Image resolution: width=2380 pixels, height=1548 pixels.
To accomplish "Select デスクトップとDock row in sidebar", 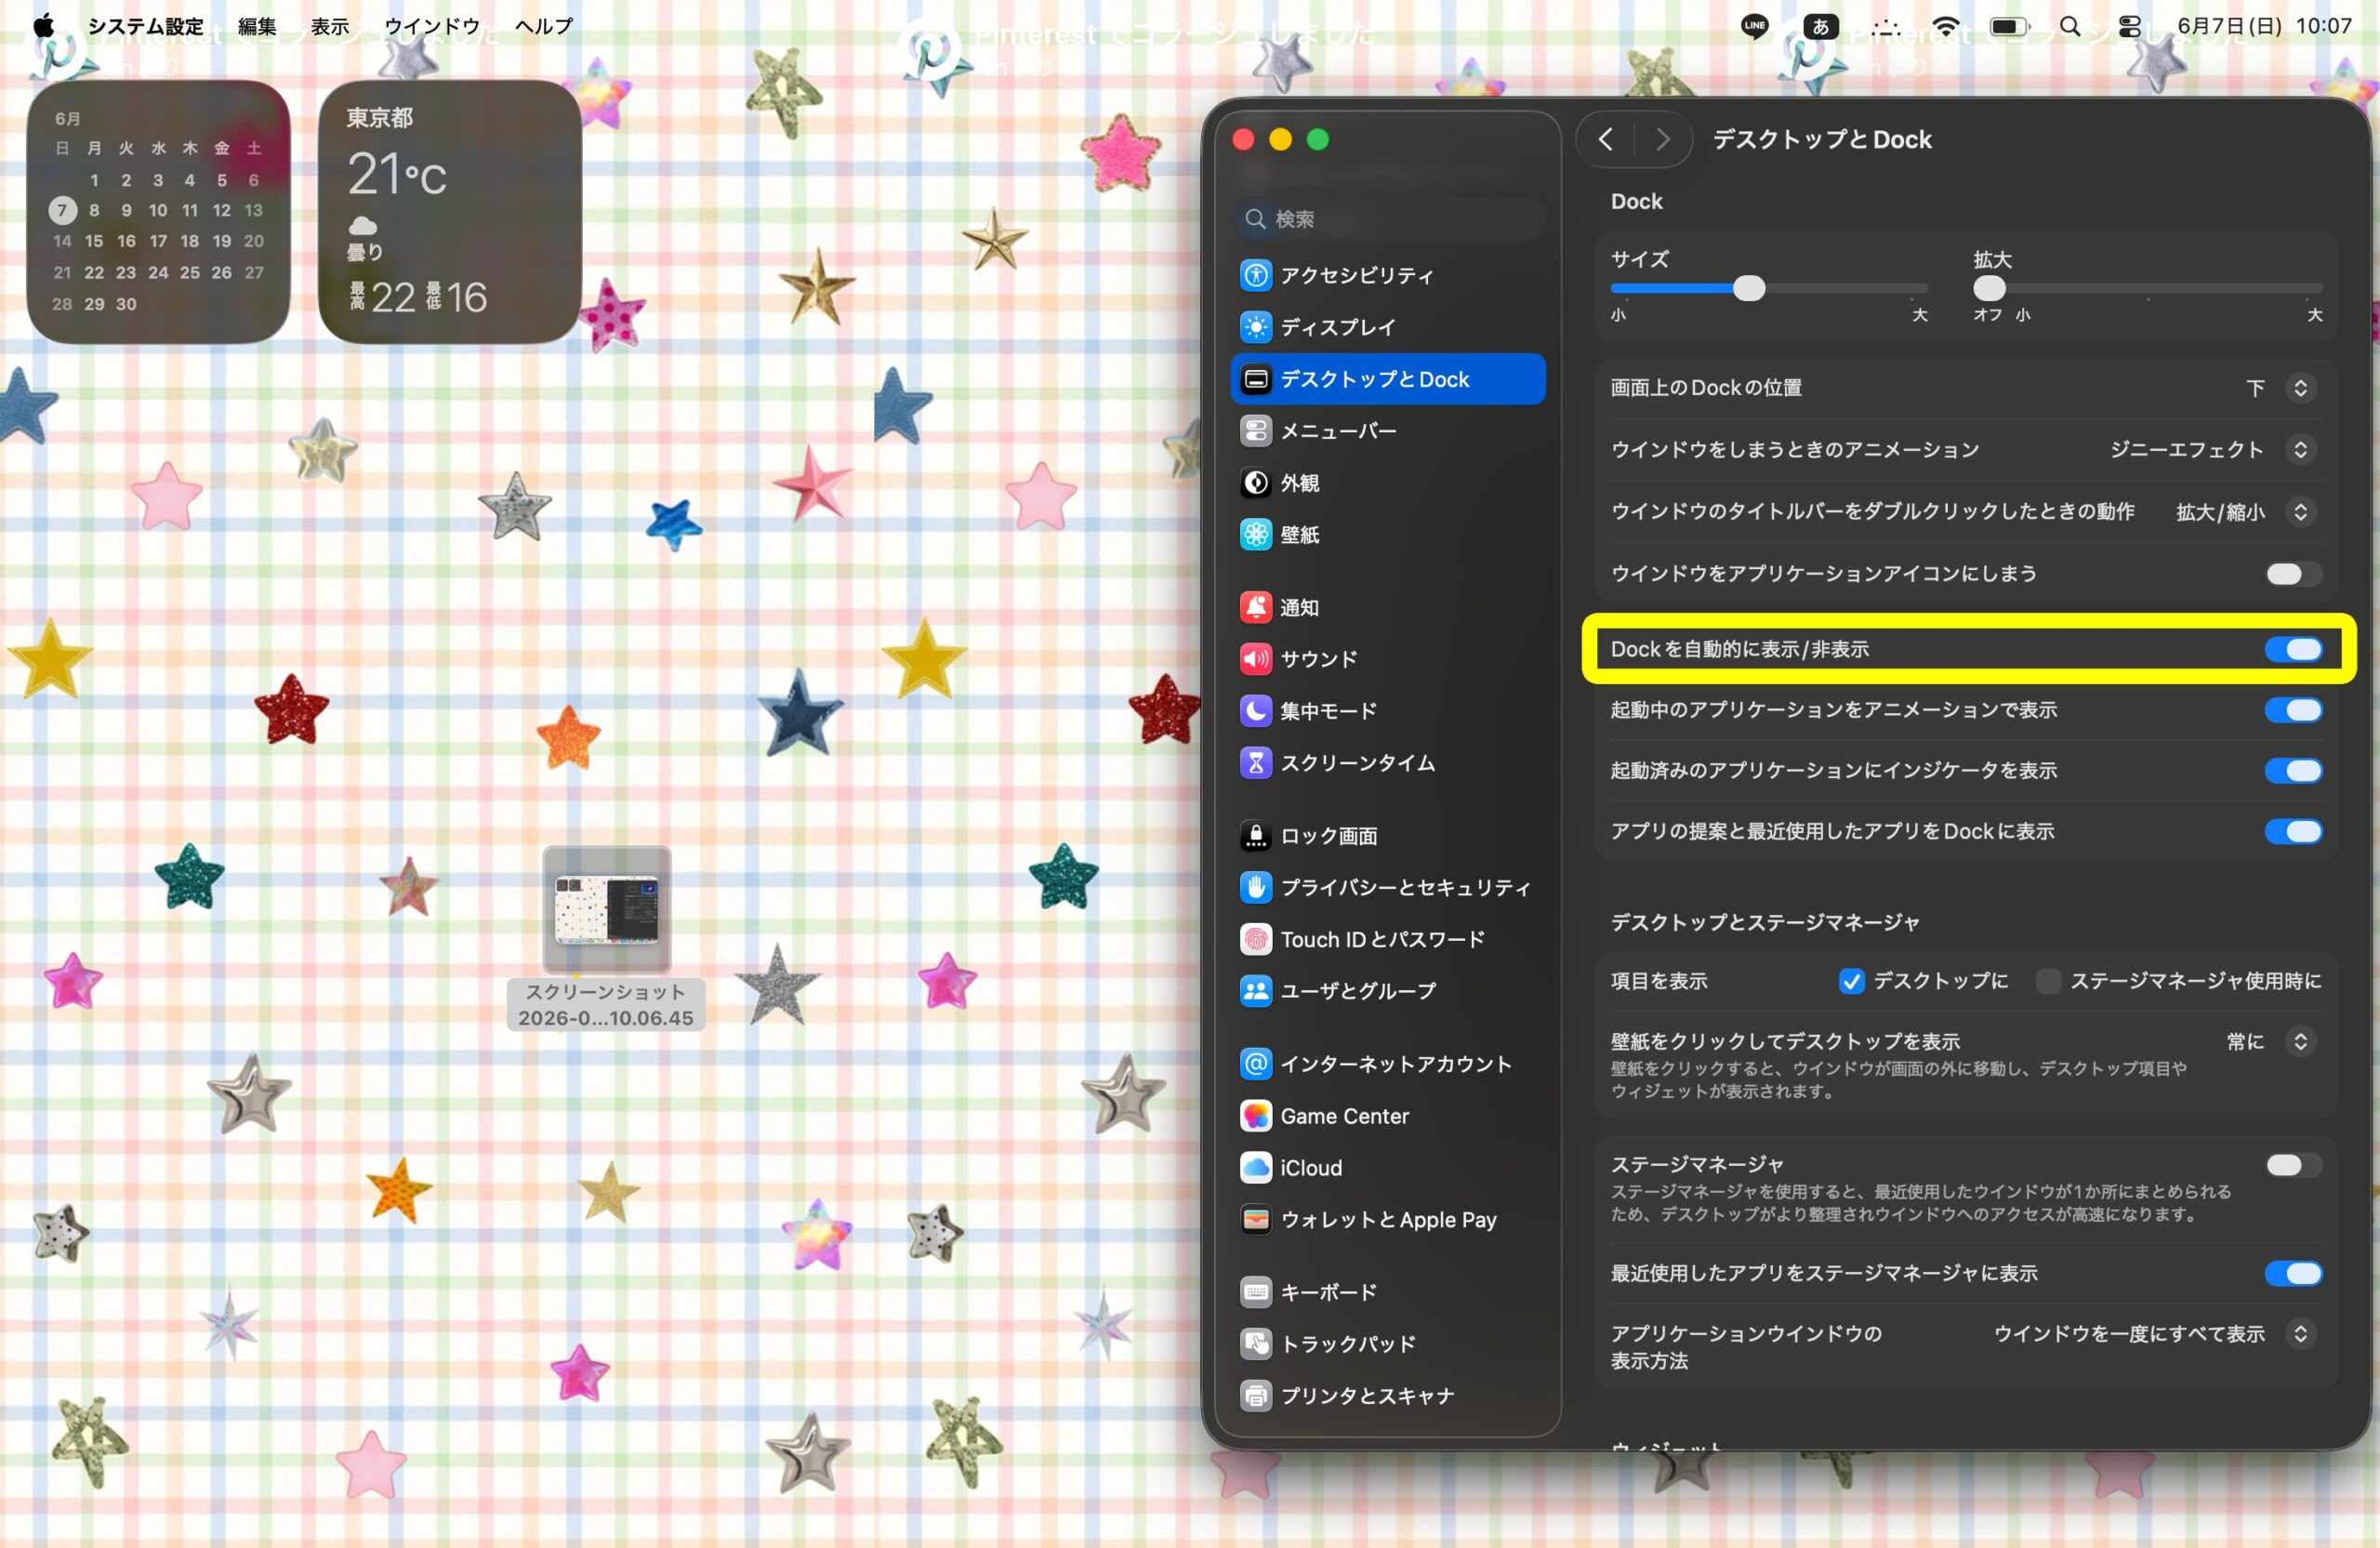I will click(x=1387, y=379).
